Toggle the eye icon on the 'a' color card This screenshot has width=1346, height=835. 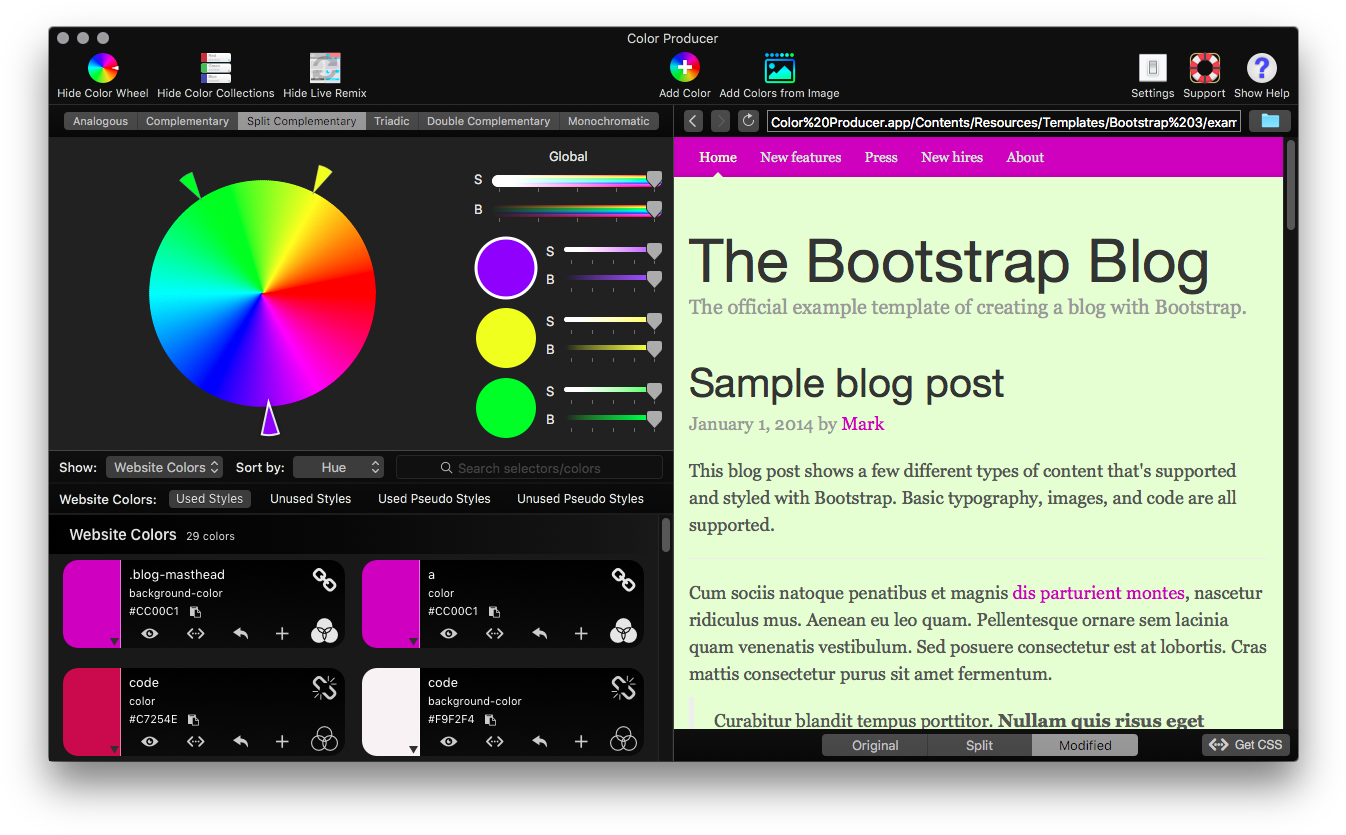coord(449,633)
